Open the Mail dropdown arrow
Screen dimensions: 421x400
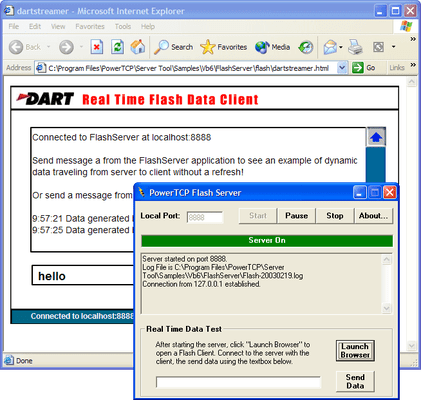click(x=341, y=47)
